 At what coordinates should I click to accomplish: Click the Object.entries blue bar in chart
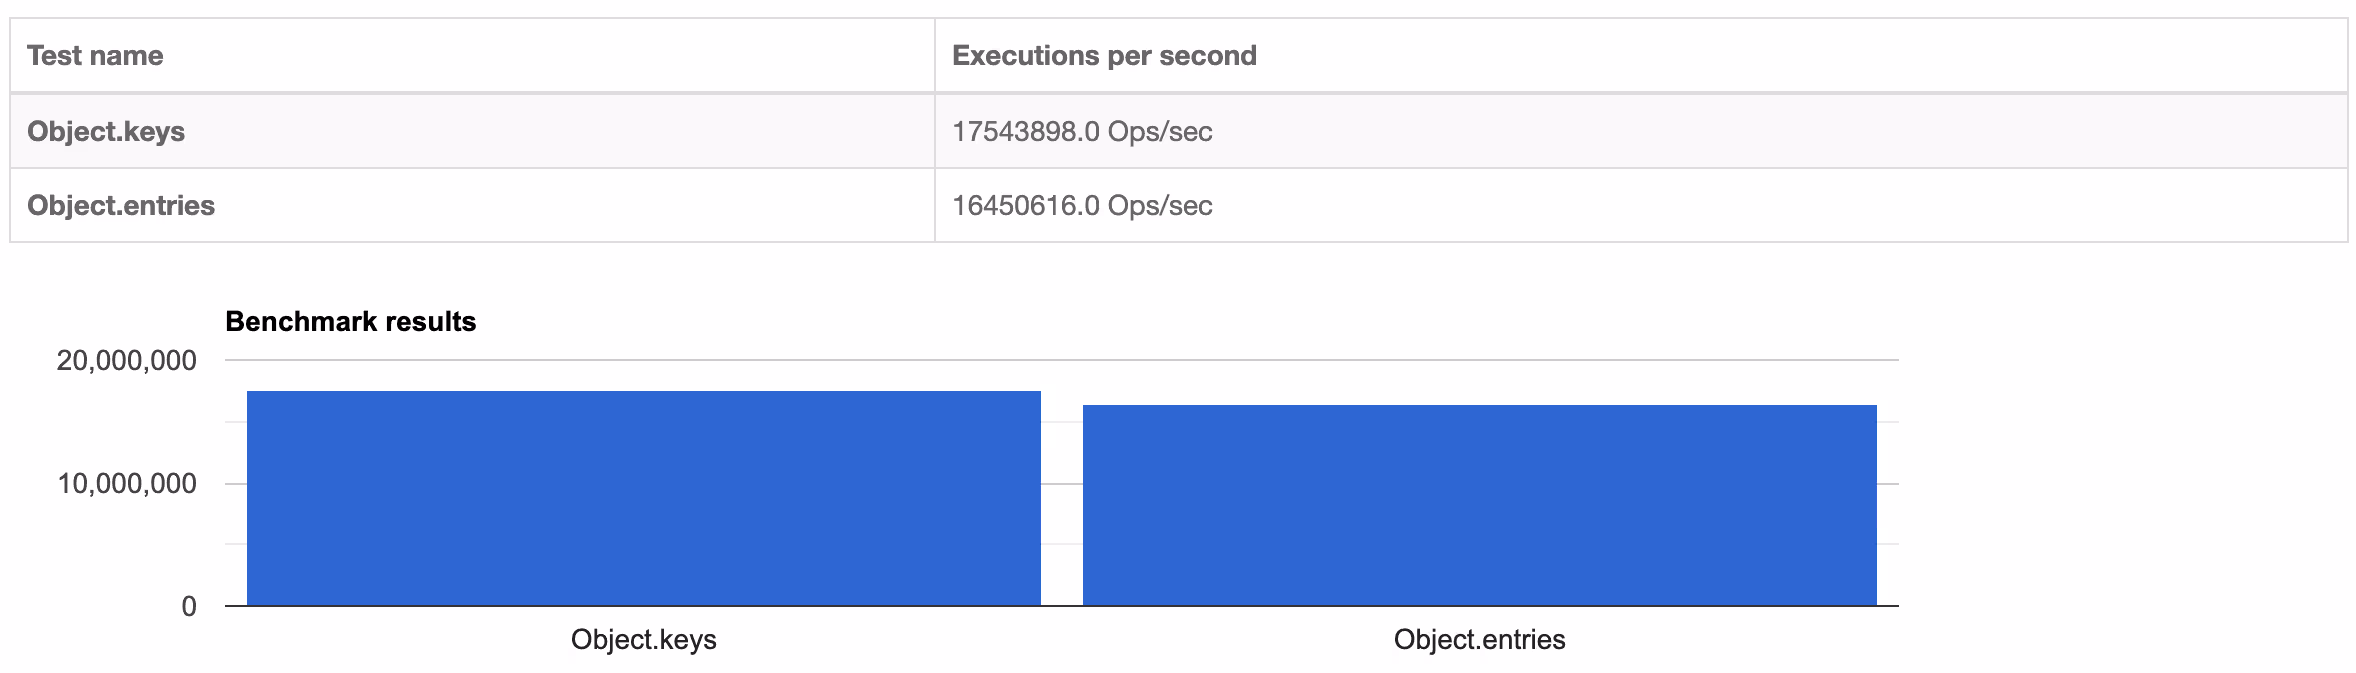coord(1480,505)
